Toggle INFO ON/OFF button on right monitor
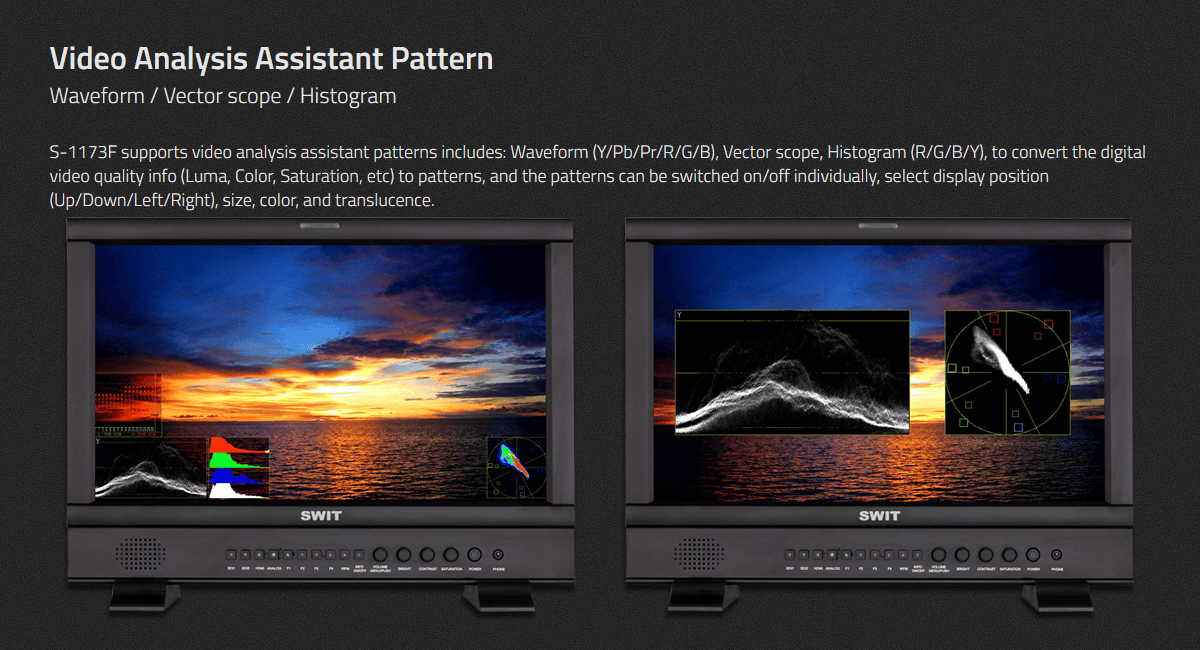 [x=917, y=554]
